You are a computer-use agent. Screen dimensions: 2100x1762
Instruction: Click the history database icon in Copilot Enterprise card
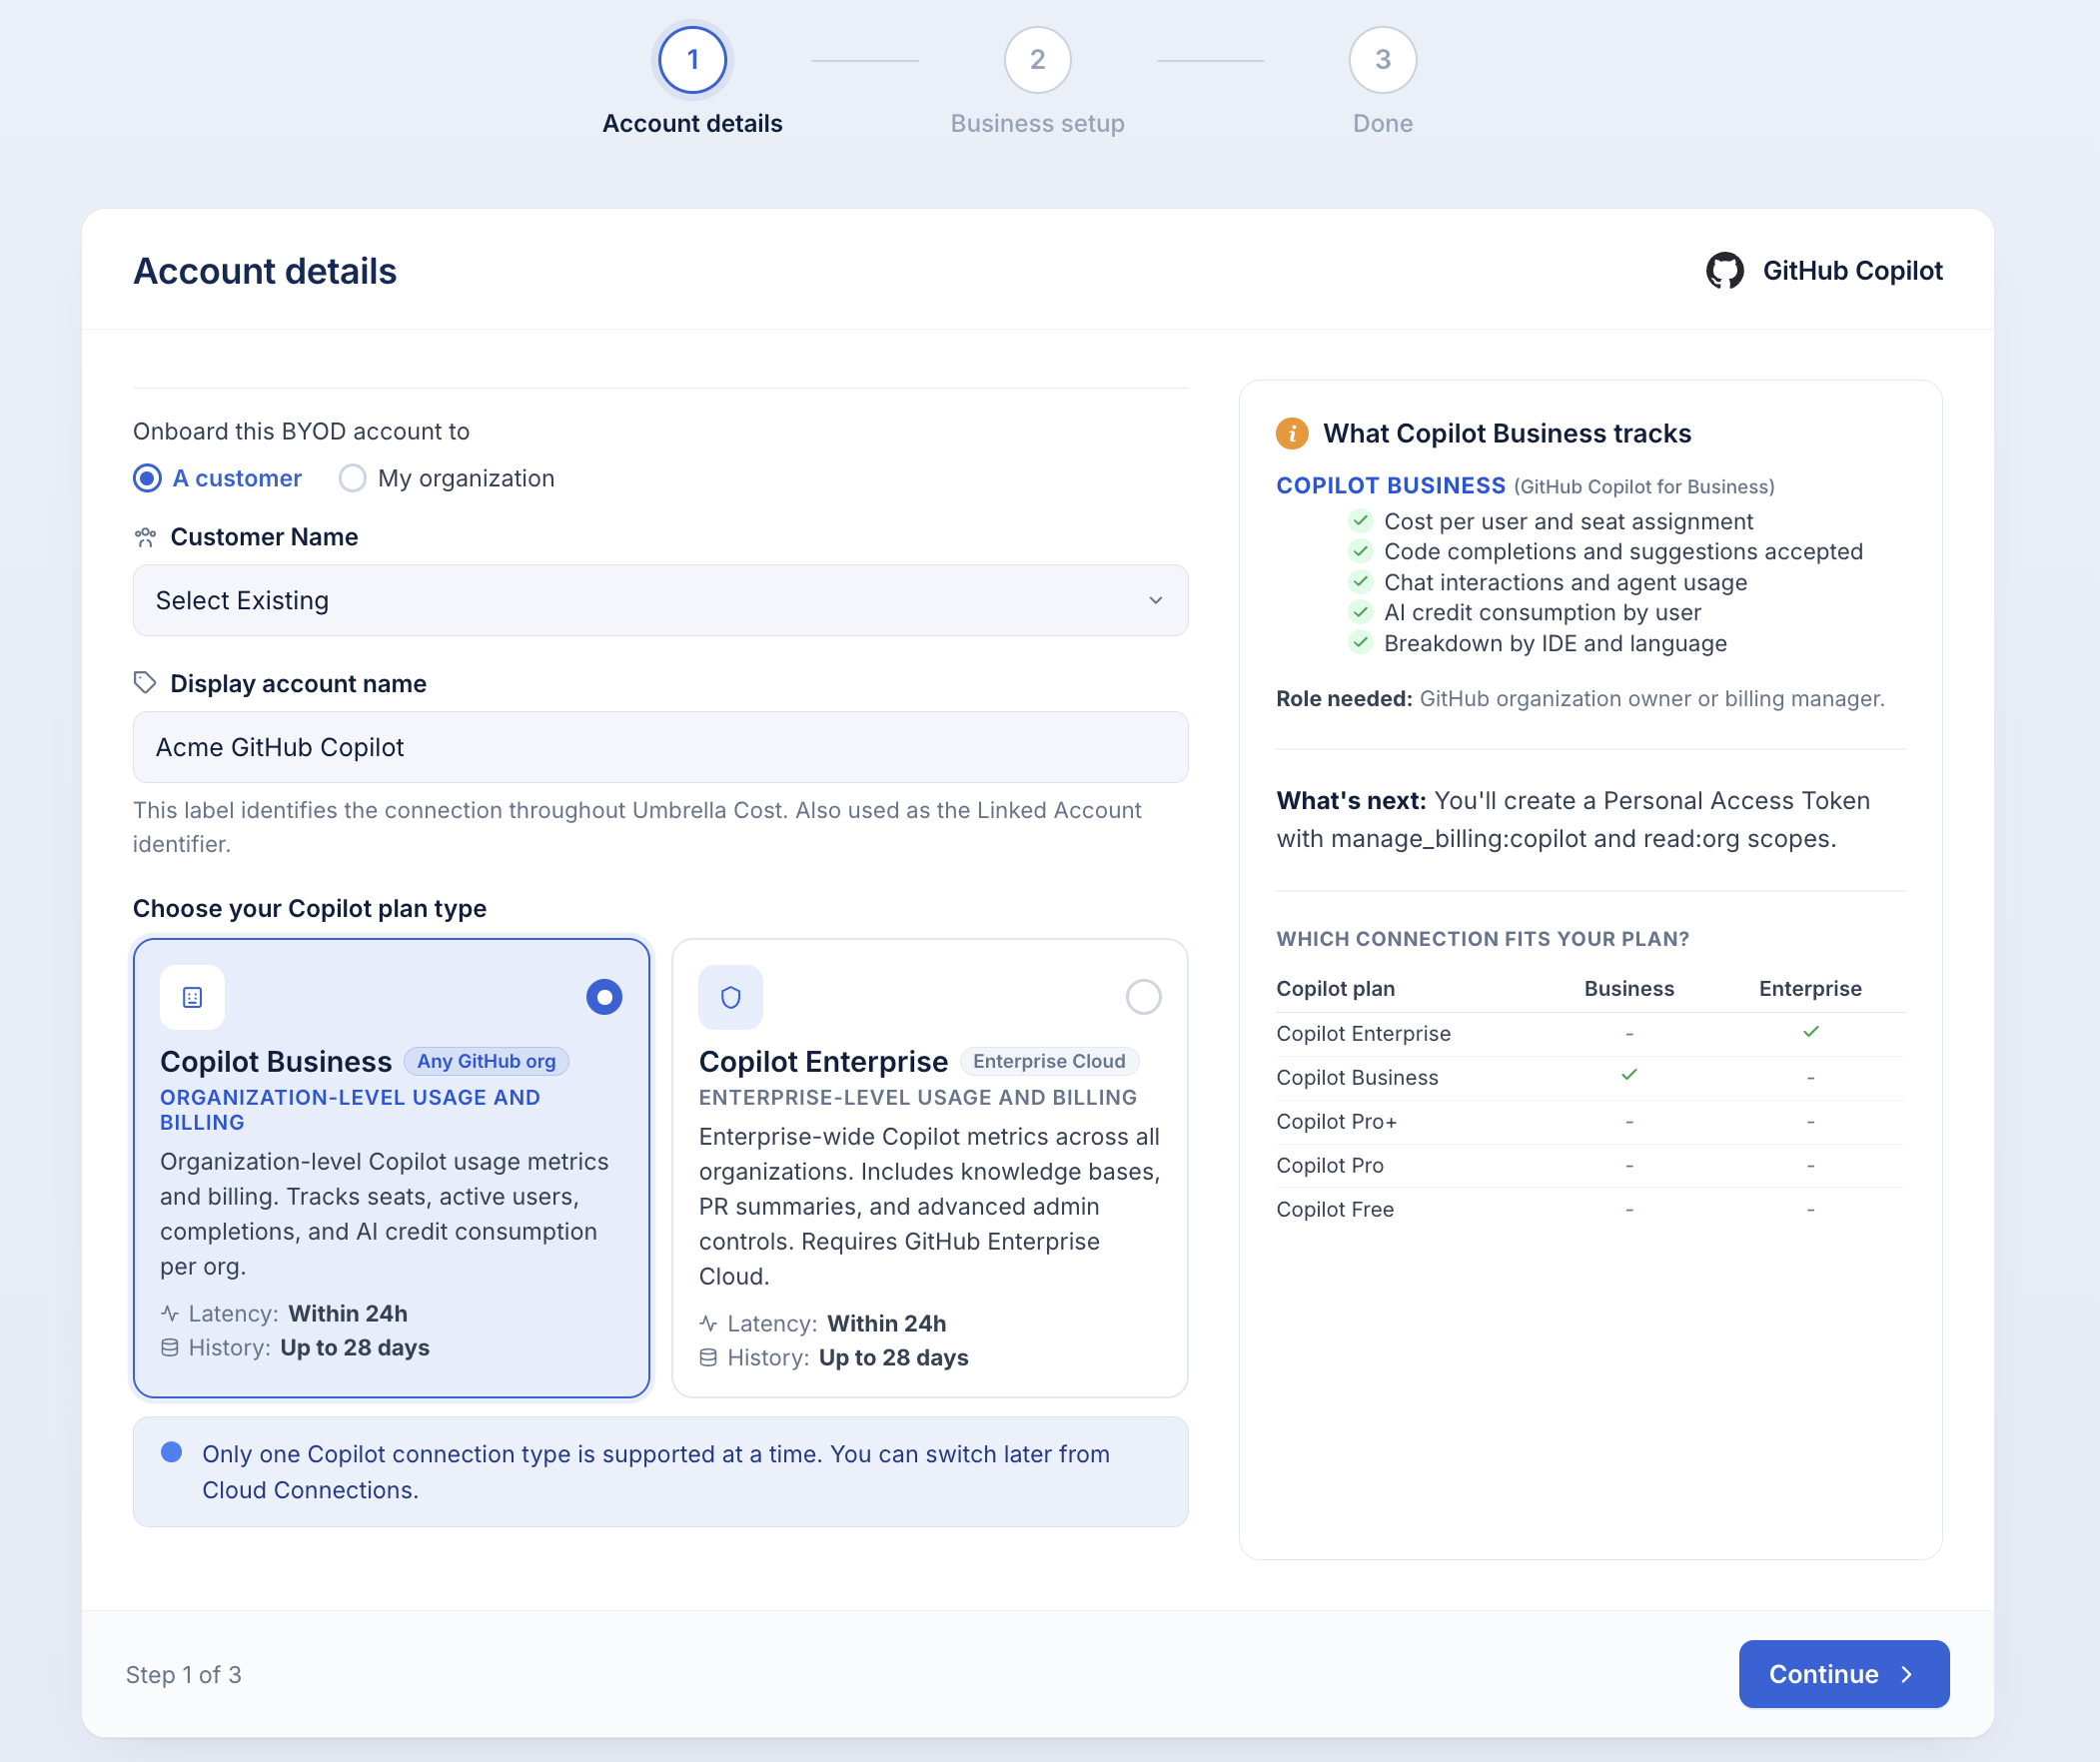tap(709, 1357)
